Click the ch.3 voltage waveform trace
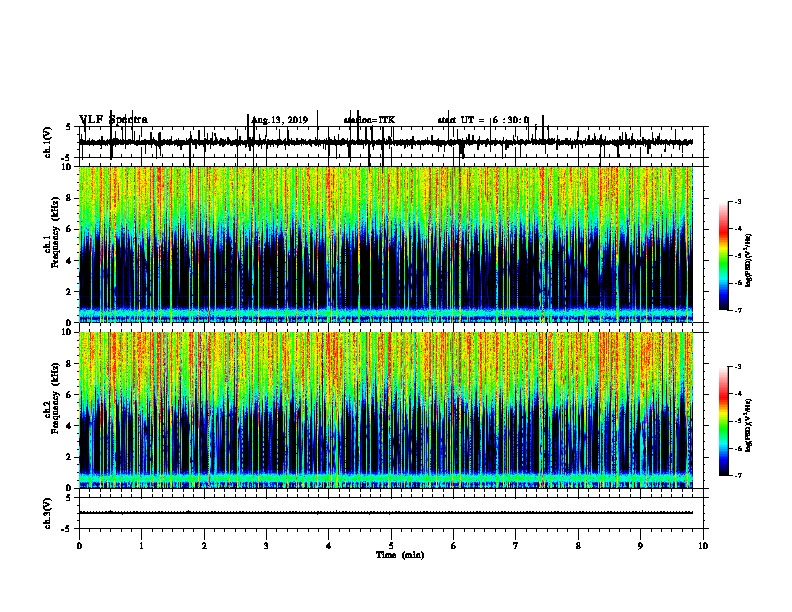The height and width of the screenshot is (612, 792). pos(386,513)
